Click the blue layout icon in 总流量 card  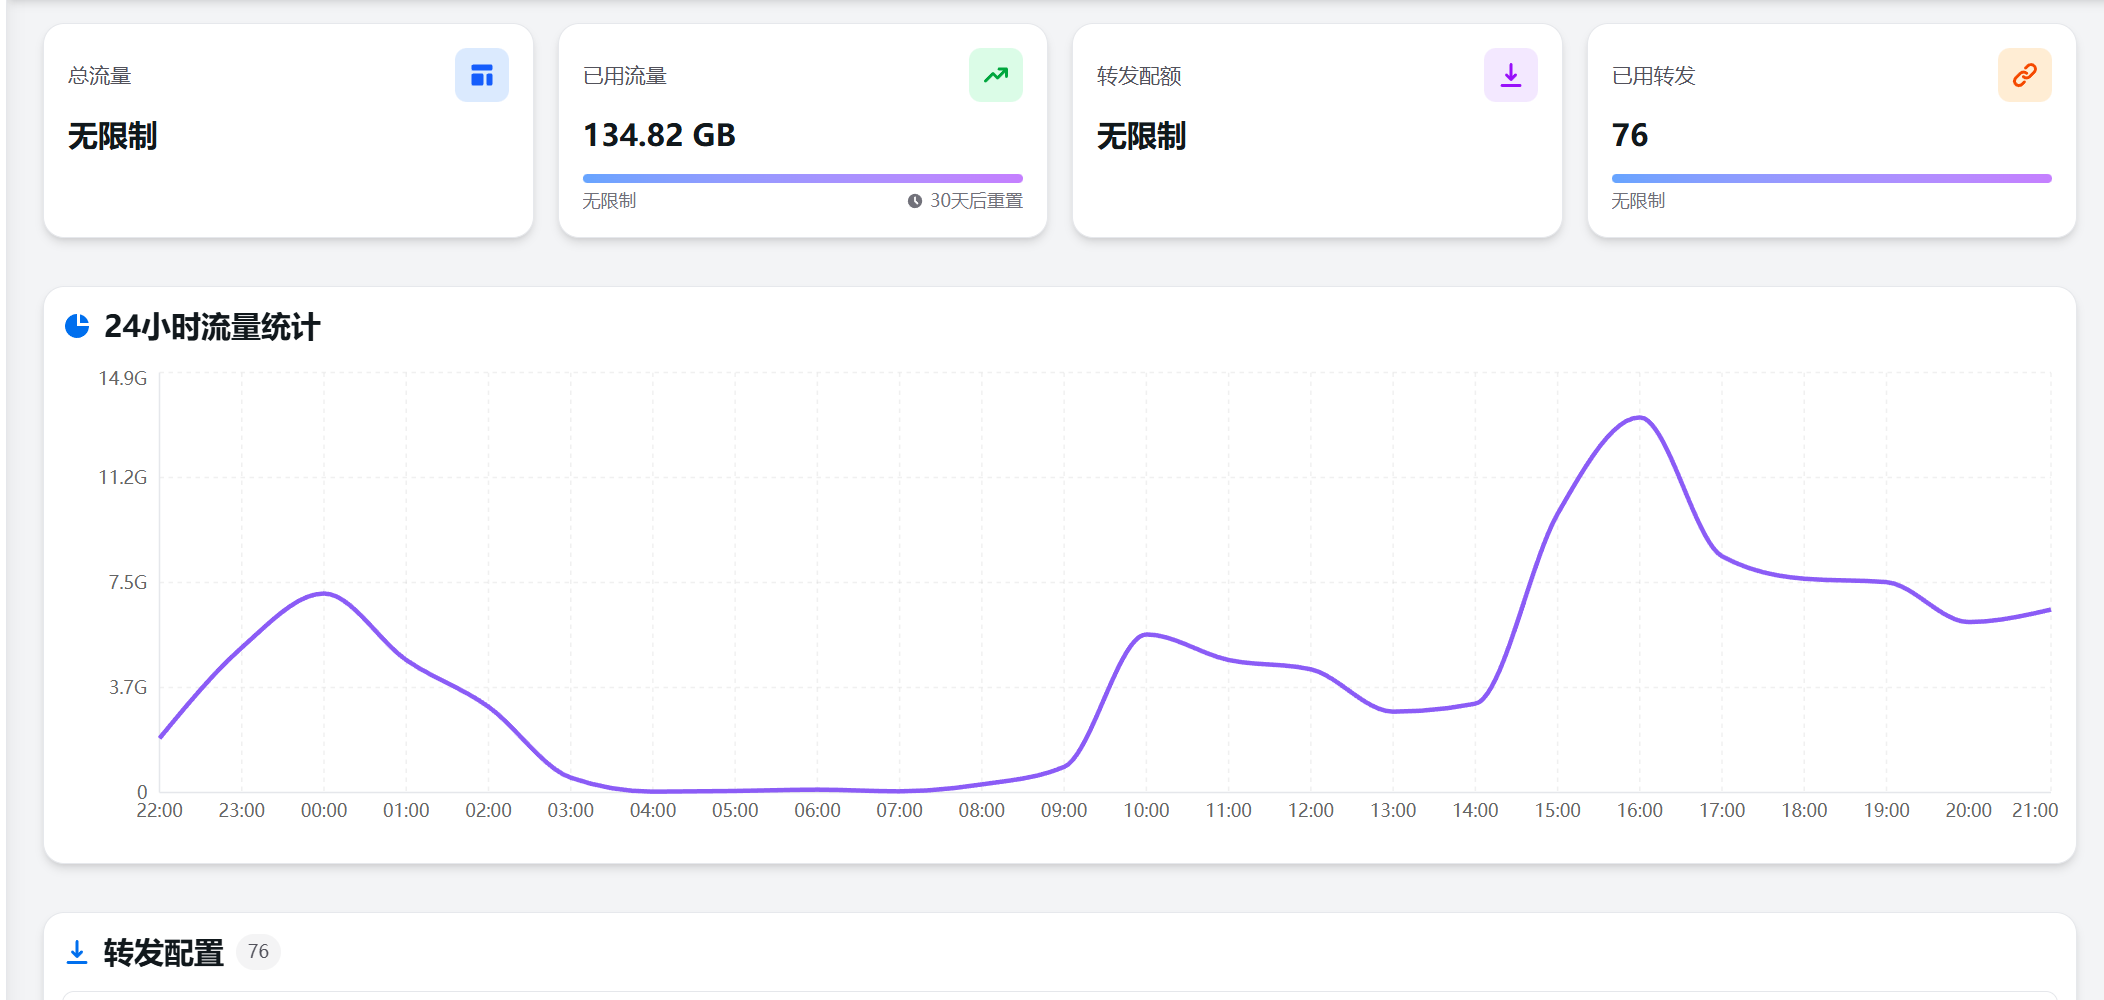tap(481, 75)
